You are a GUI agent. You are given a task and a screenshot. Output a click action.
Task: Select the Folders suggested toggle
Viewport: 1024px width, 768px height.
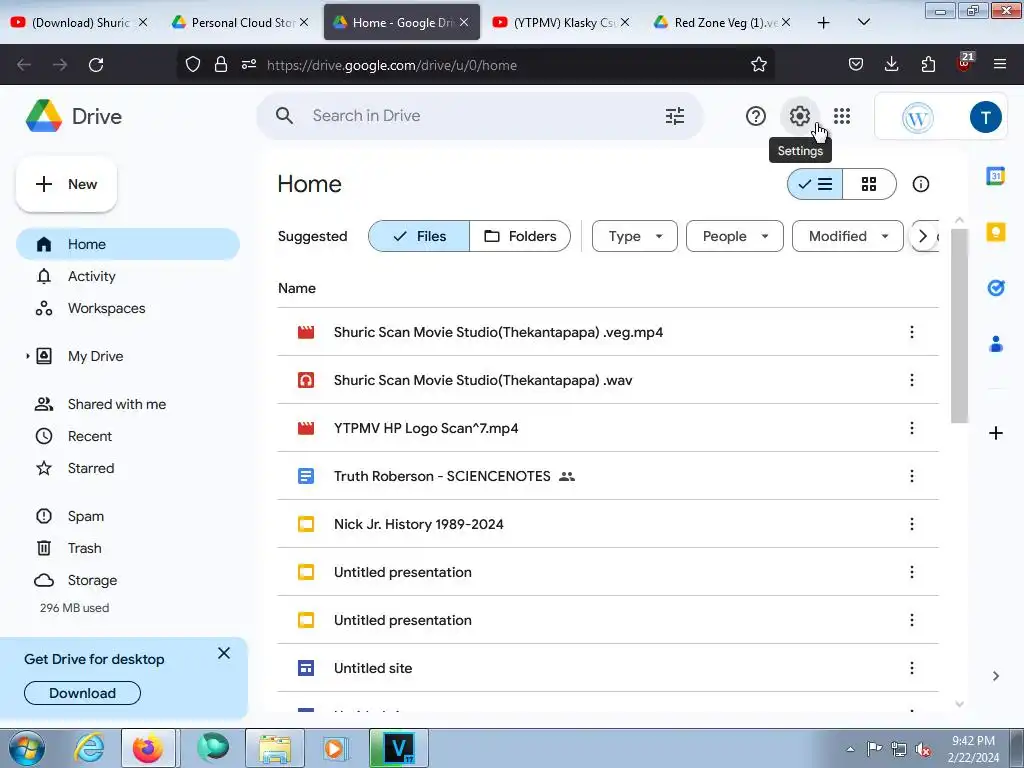520,236
